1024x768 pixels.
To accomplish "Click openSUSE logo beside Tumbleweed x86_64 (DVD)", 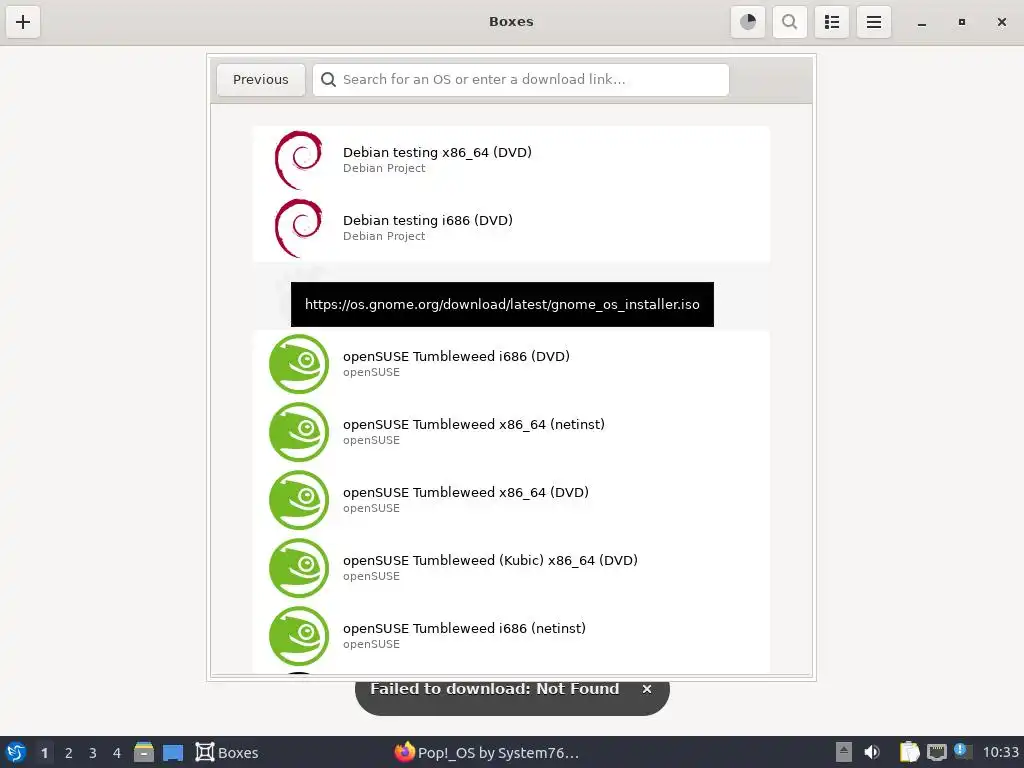I will [299, 500].
